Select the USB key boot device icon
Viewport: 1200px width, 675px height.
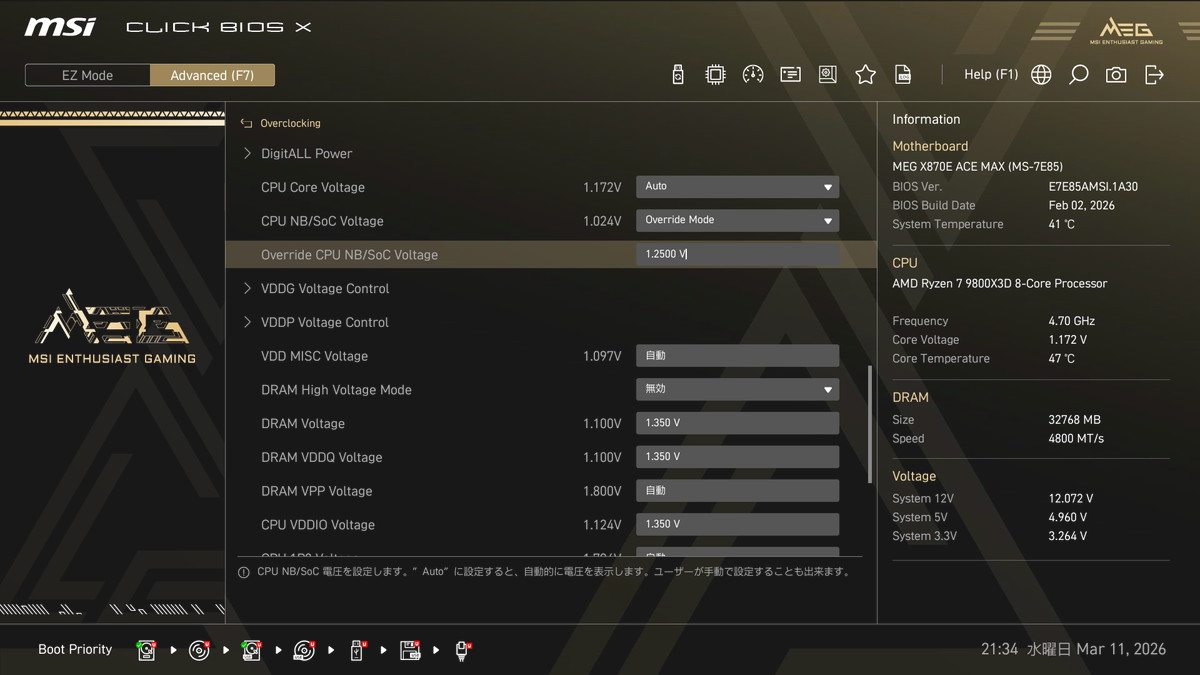(357, 651)
